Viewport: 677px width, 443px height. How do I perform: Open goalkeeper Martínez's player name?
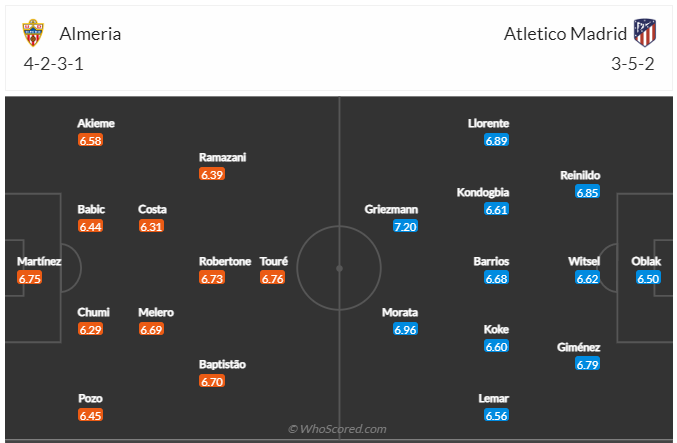(39, 261)
